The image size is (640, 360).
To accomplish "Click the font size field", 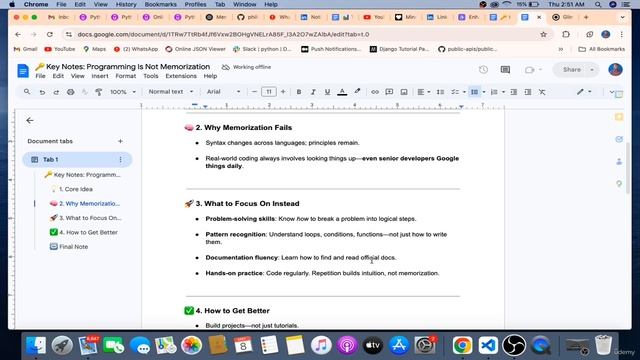I will [269, 92].
